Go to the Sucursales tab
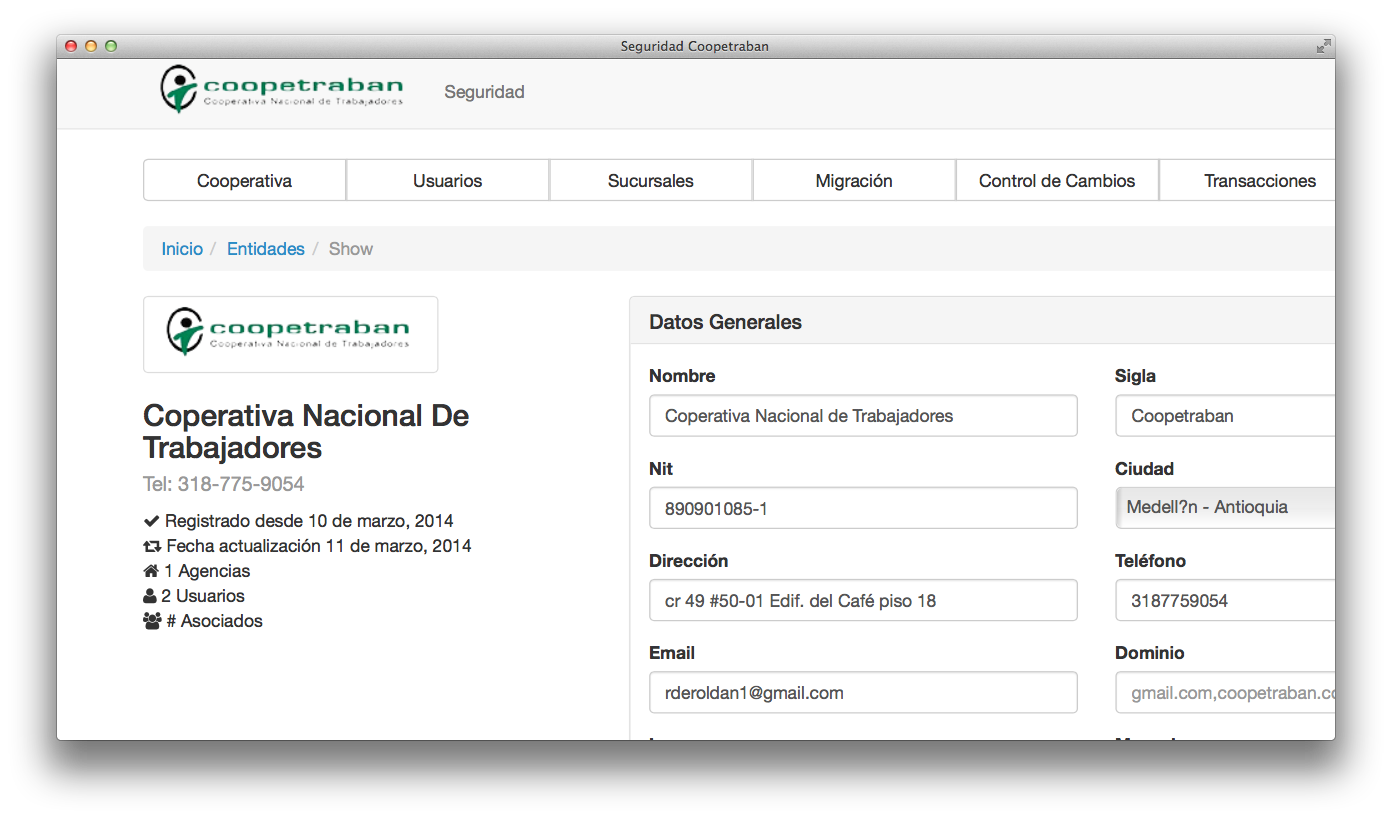This screenshot has height=819, width=1392. point(650,181)
